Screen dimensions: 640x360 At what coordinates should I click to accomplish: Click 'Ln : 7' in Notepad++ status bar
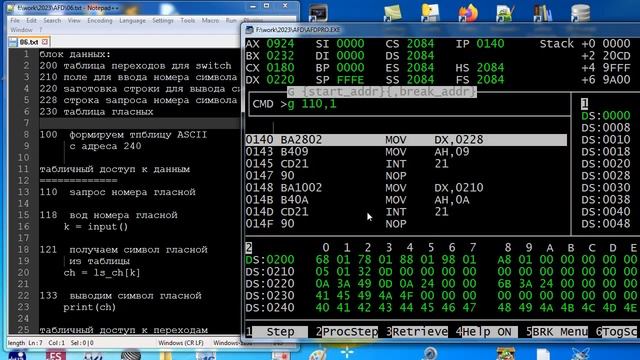tap(35, 343)
